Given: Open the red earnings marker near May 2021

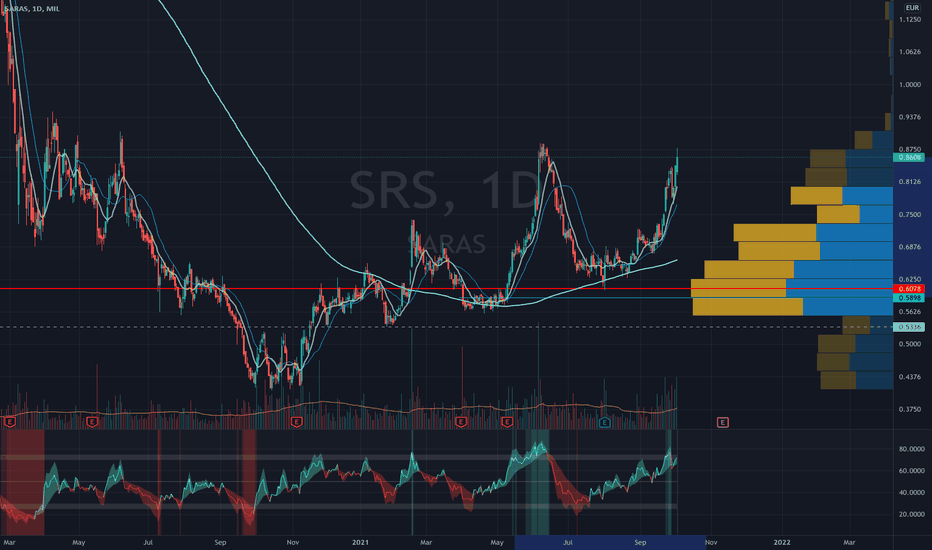Looking at the screenshot, I should [x=507, y=422].
